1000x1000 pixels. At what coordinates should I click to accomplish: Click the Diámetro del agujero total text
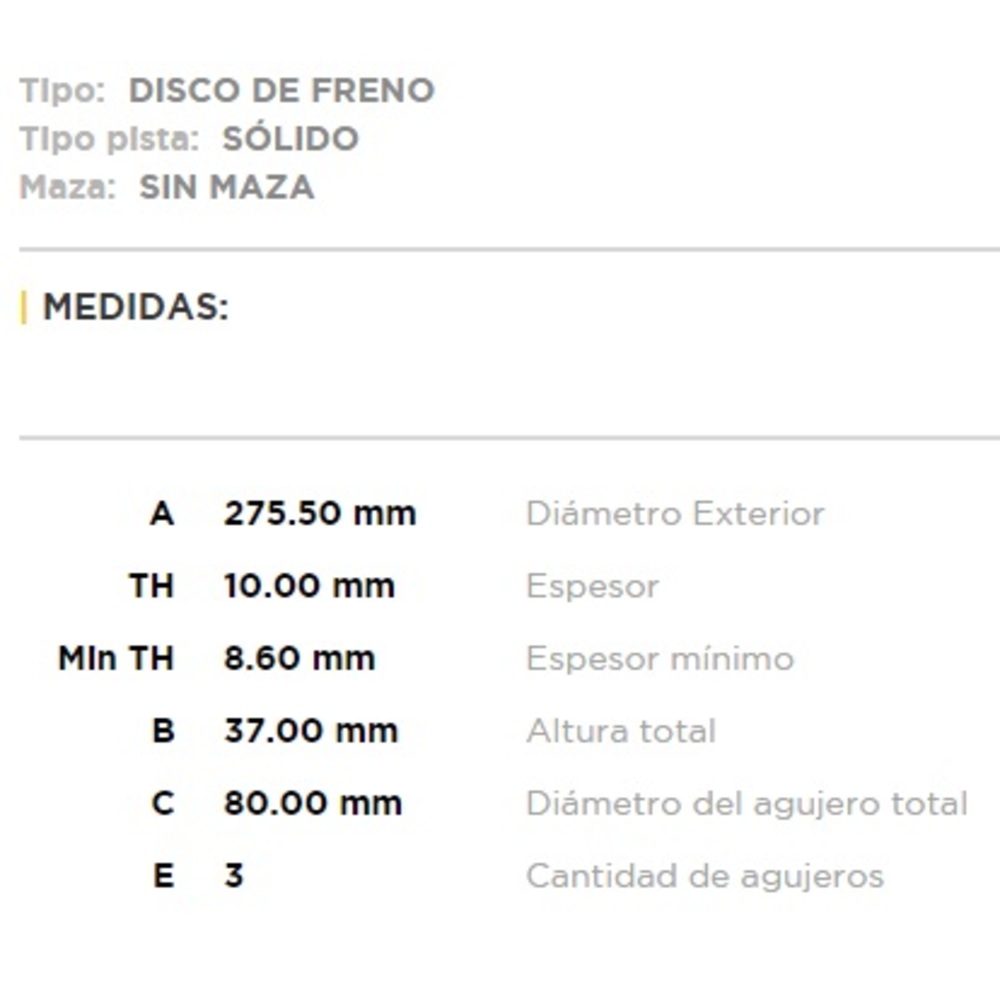(746, 803)
